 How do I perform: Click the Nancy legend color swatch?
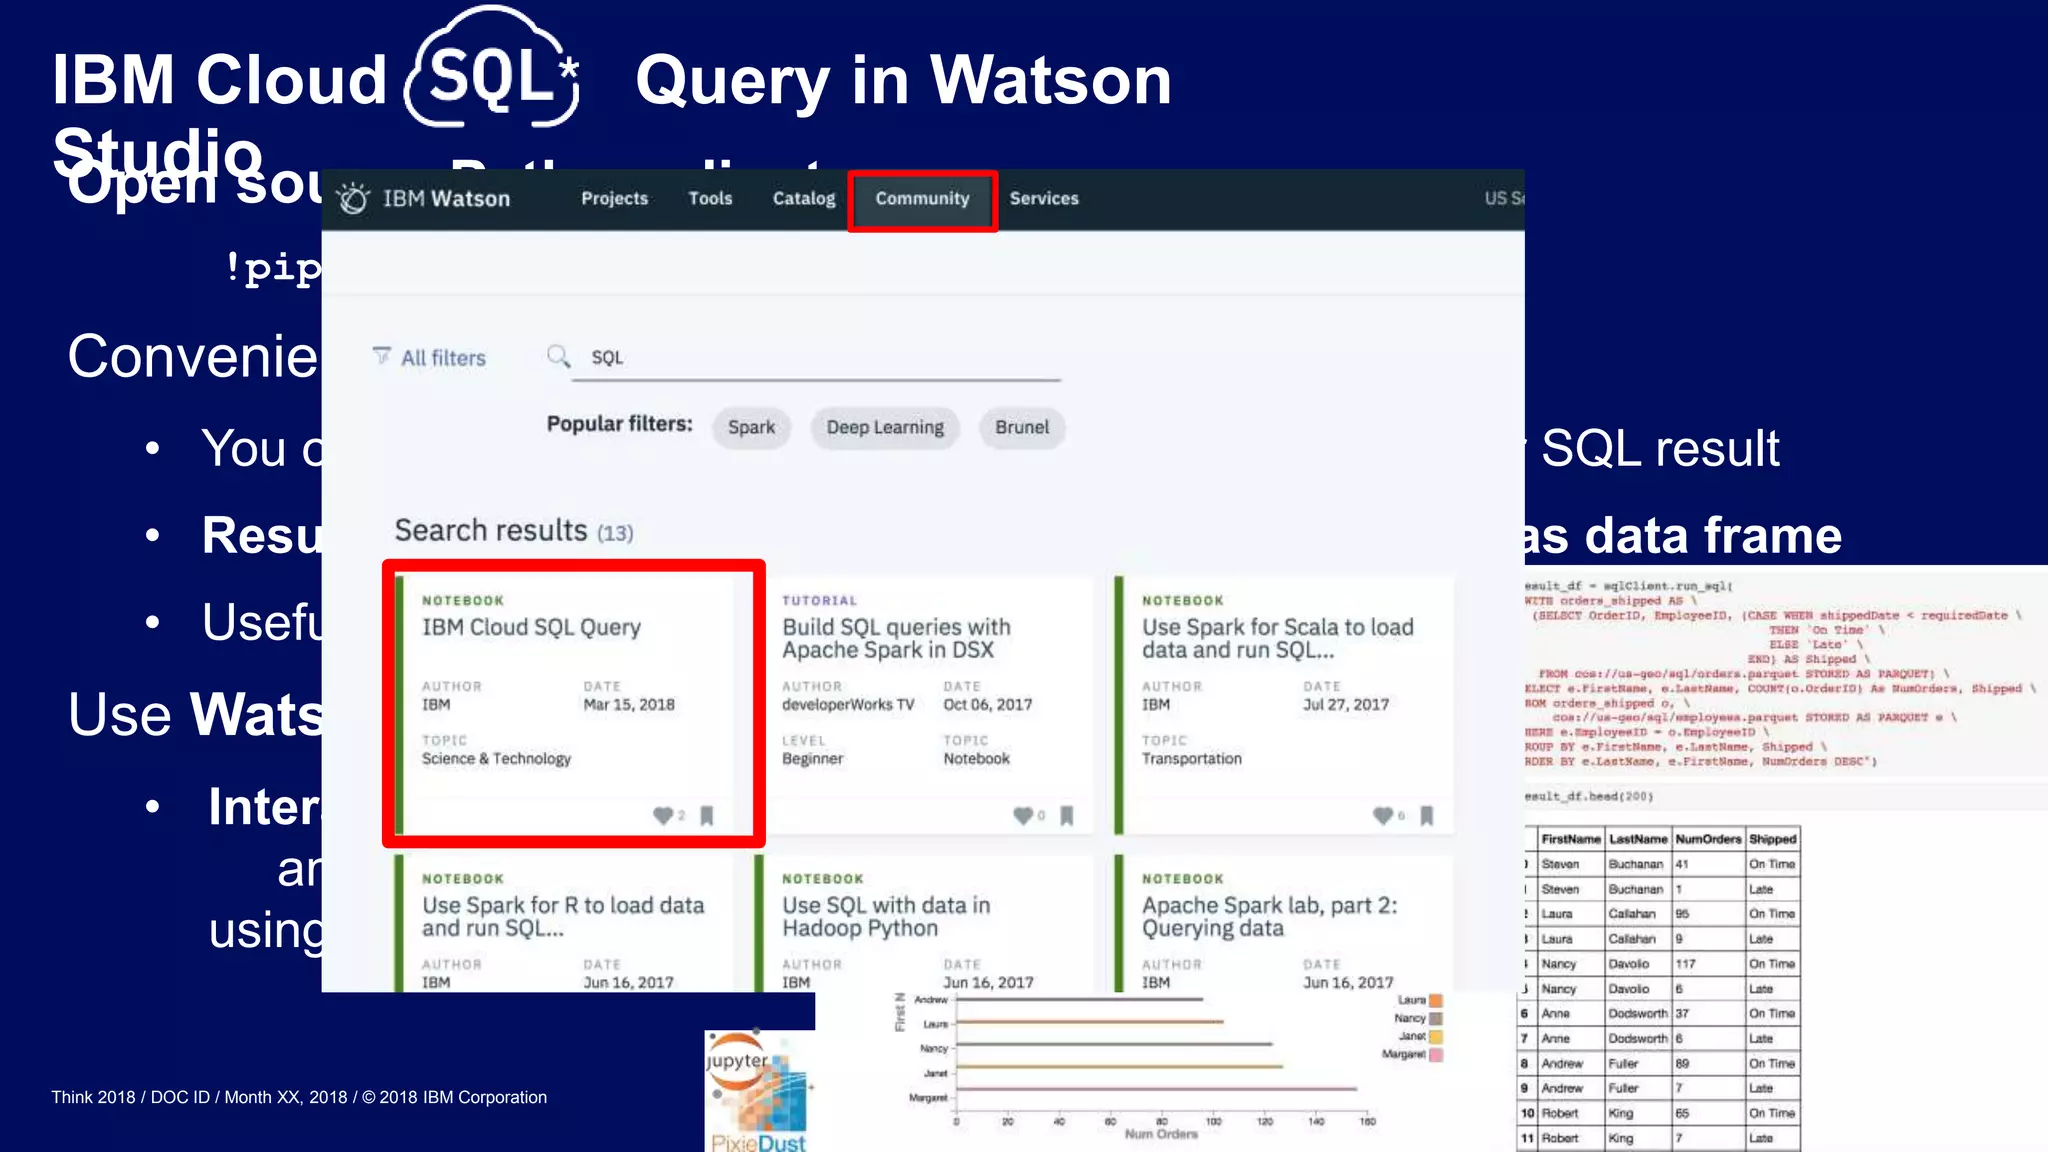coord(1436,1018)
